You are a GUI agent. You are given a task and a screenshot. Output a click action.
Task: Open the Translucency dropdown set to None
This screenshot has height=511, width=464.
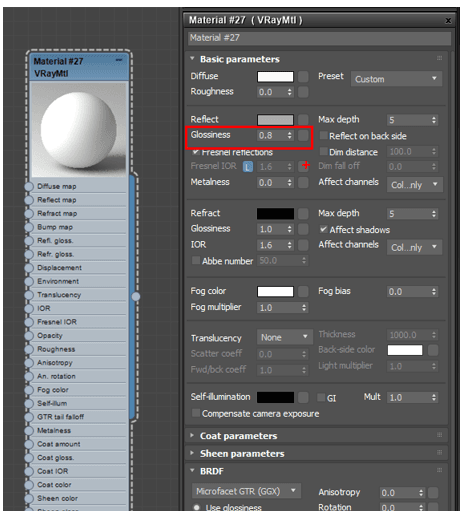285,337
